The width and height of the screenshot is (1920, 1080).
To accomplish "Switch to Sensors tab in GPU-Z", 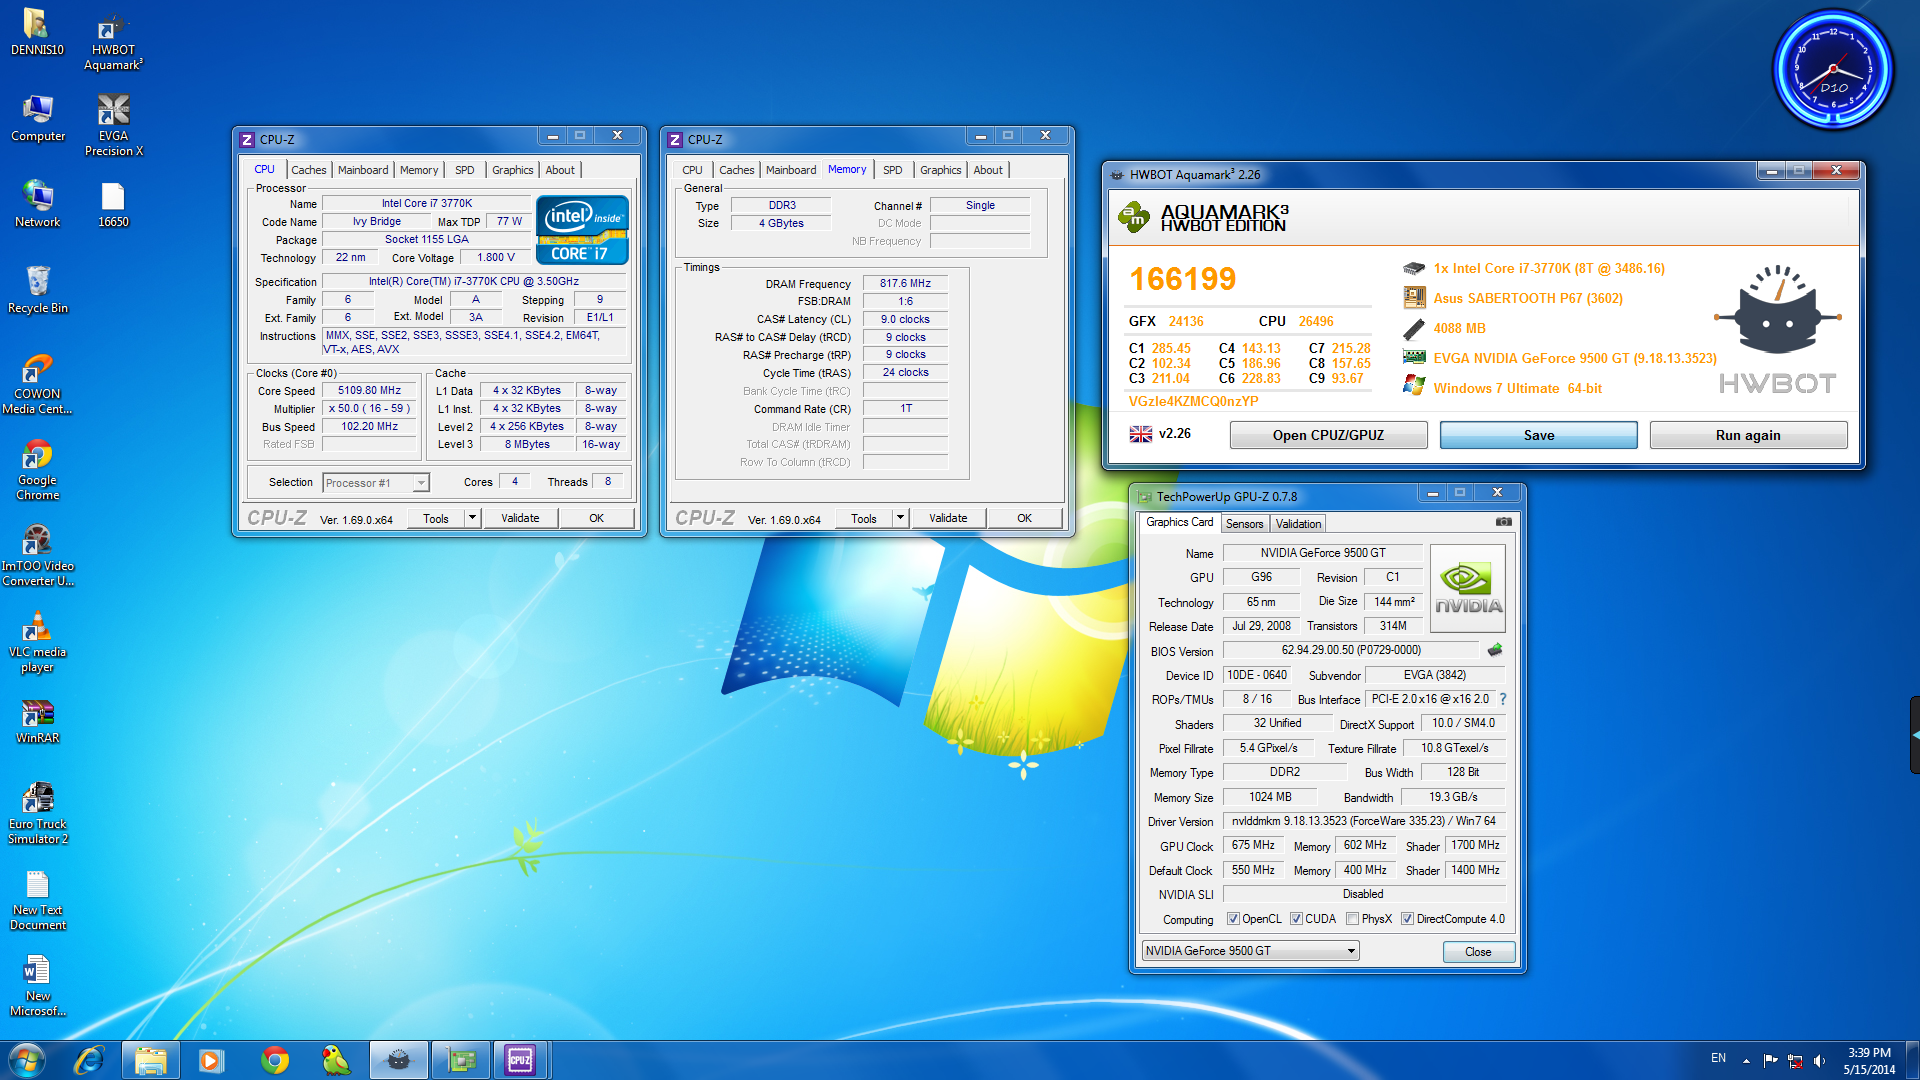I will [x=1244, y=524].
